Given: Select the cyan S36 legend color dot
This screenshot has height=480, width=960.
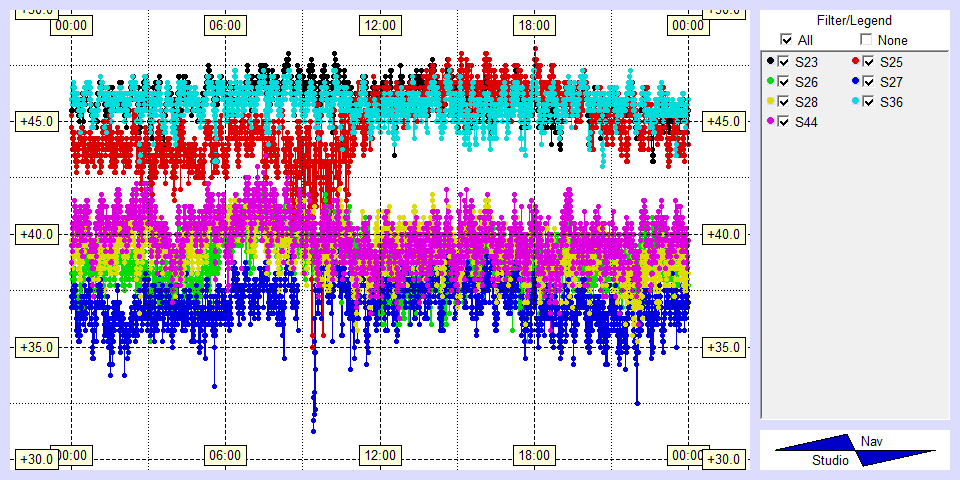Looking at the screenshot, I should pyautogui.click(x=855, y=102).
